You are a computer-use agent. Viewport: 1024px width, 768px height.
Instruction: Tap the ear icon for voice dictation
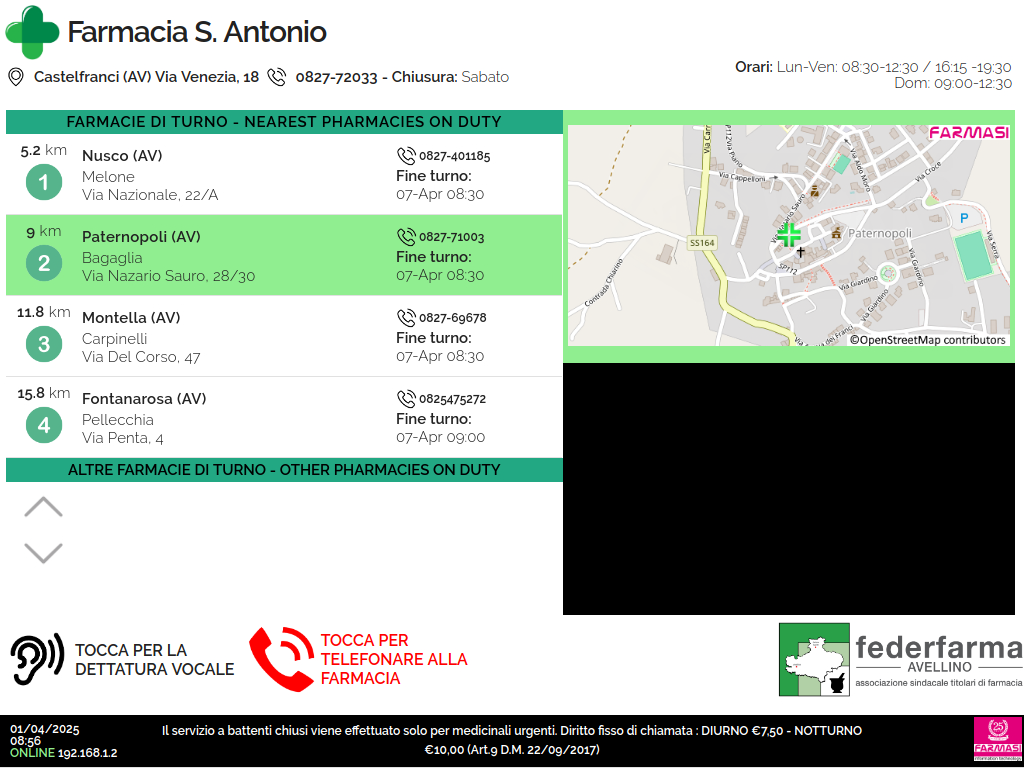(x=37, y=659)
